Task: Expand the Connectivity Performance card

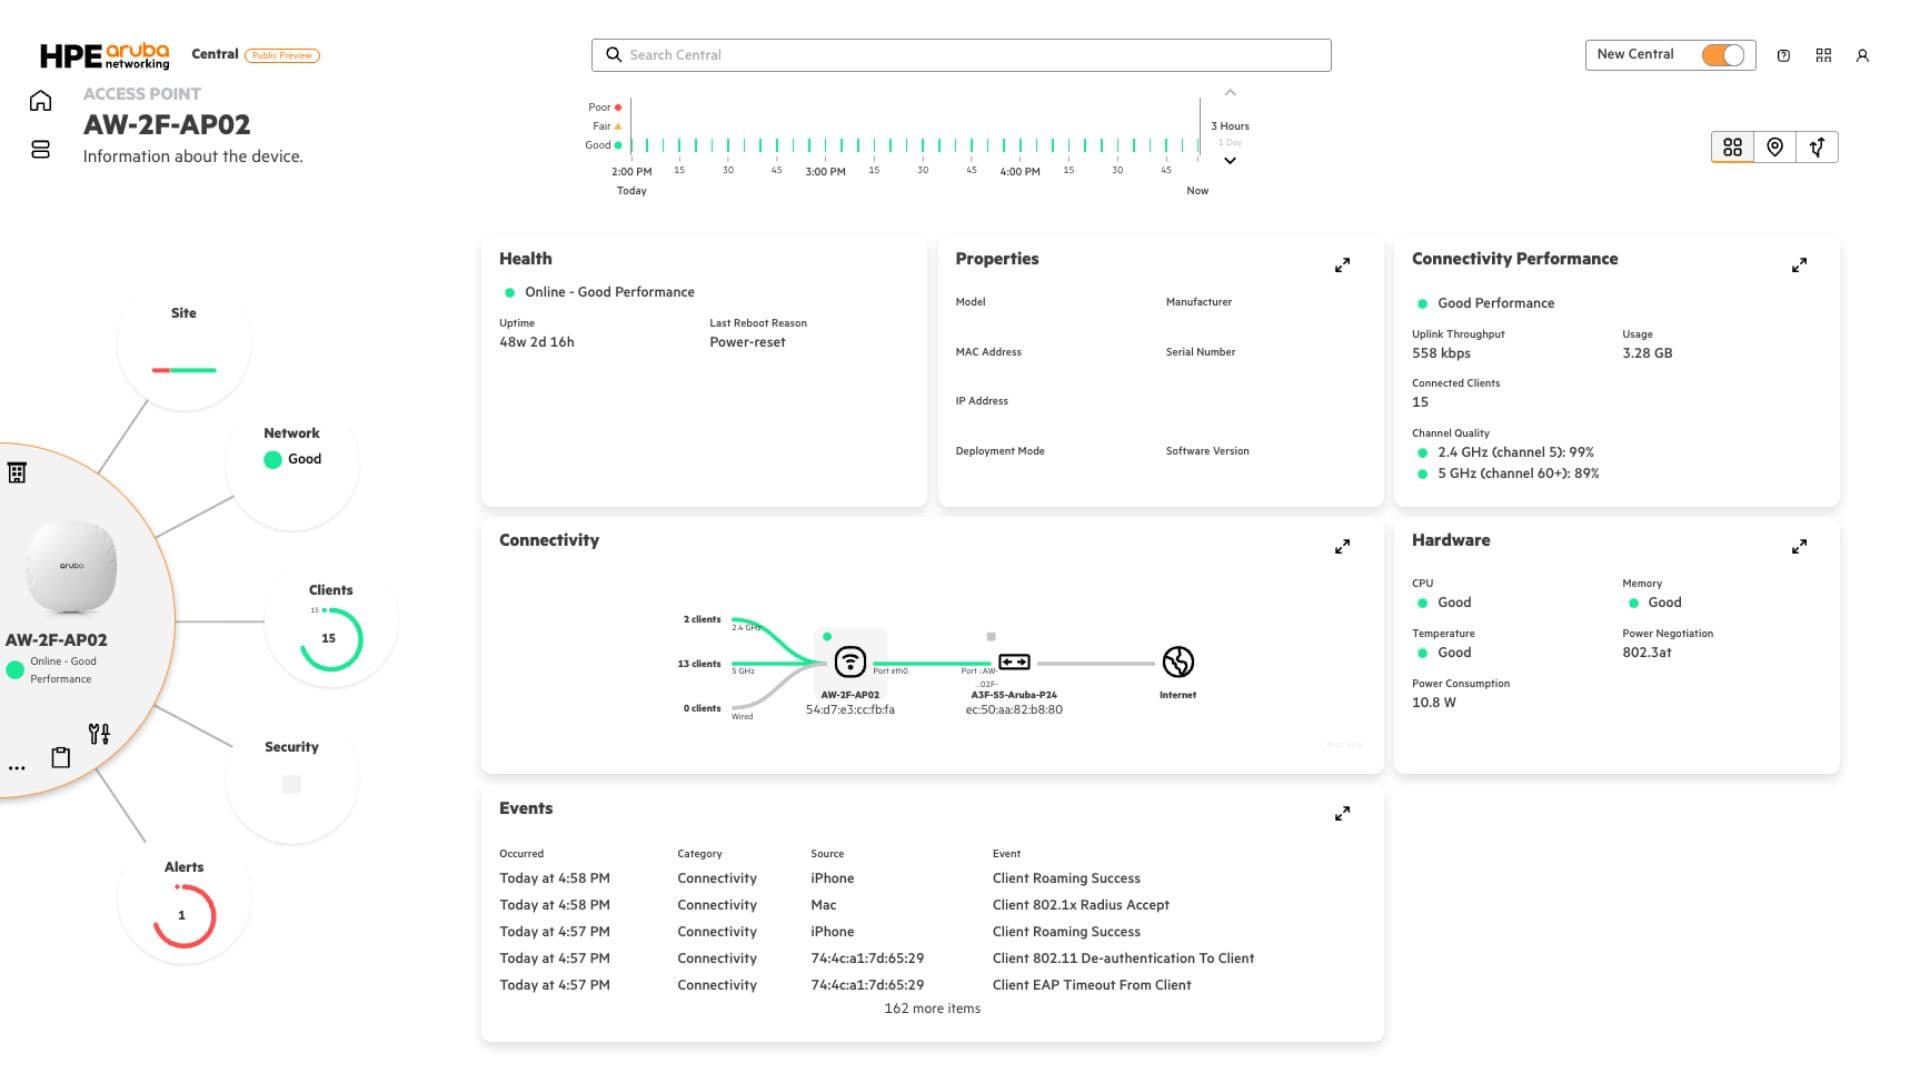Action: (1798, 265)
